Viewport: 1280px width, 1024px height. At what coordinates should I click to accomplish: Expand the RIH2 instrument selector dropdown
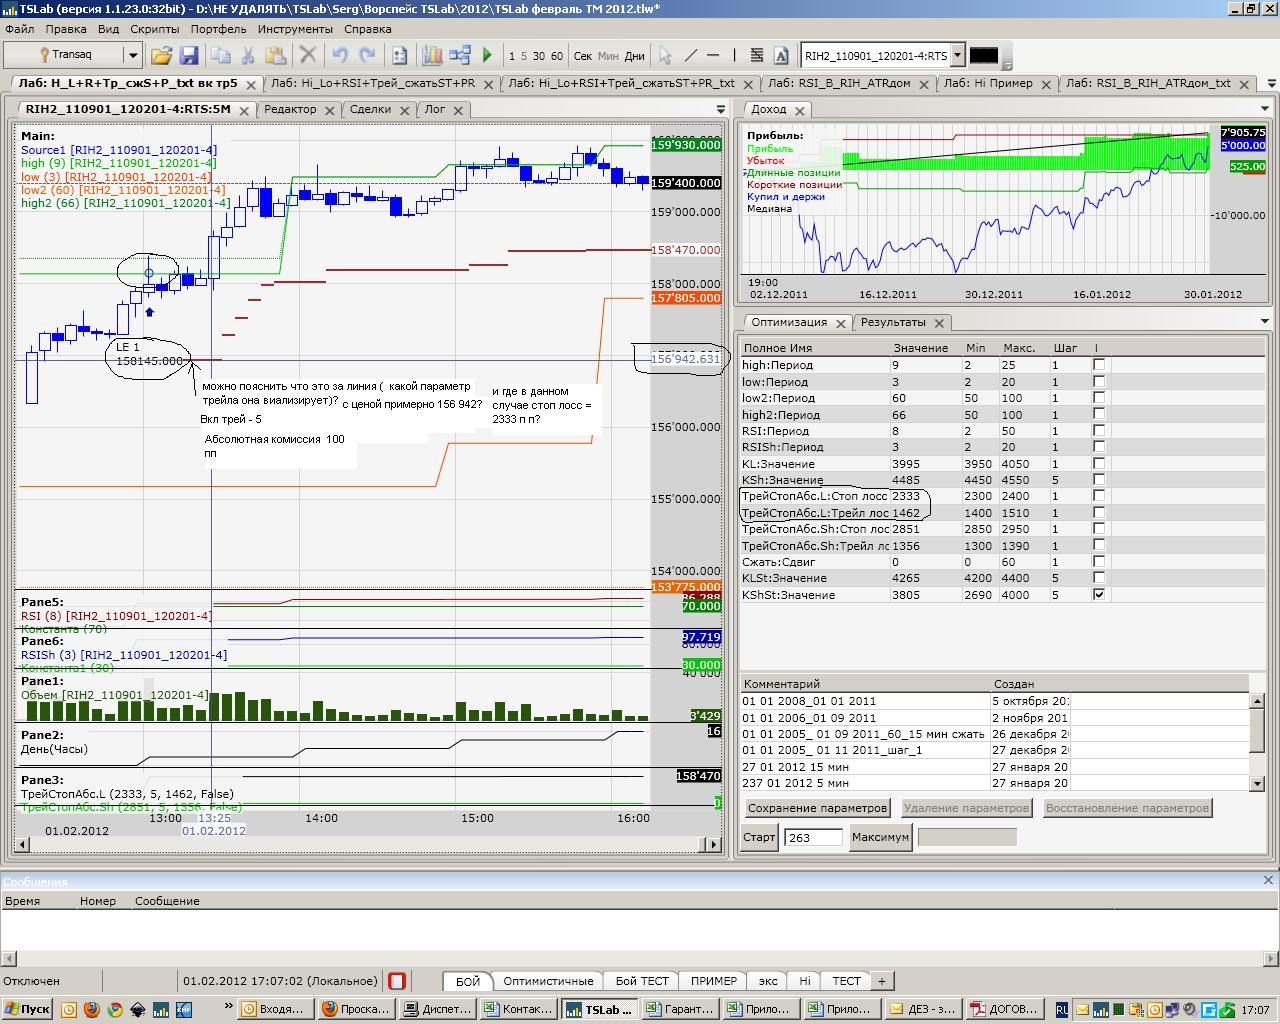tap(957, 56)
